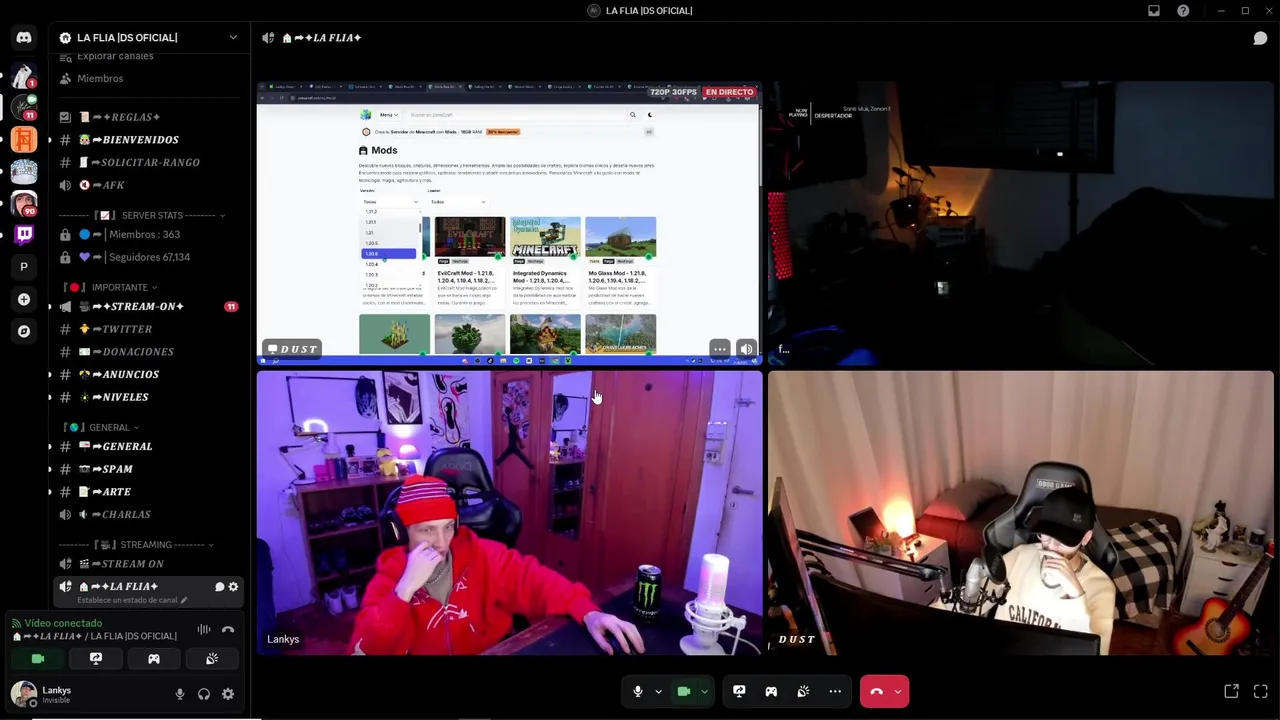Mute microphone beside Lankys username
Viewport: 1280px width, 720px height.
pos(180,694)
